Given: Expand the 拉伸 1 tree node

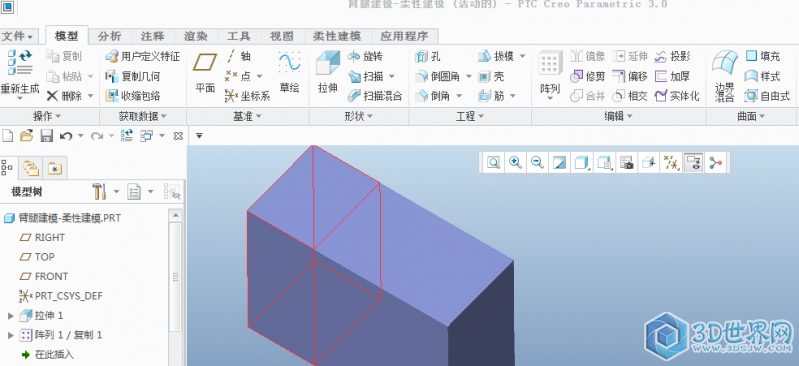Looking at the screenshot, I should 11,316.
